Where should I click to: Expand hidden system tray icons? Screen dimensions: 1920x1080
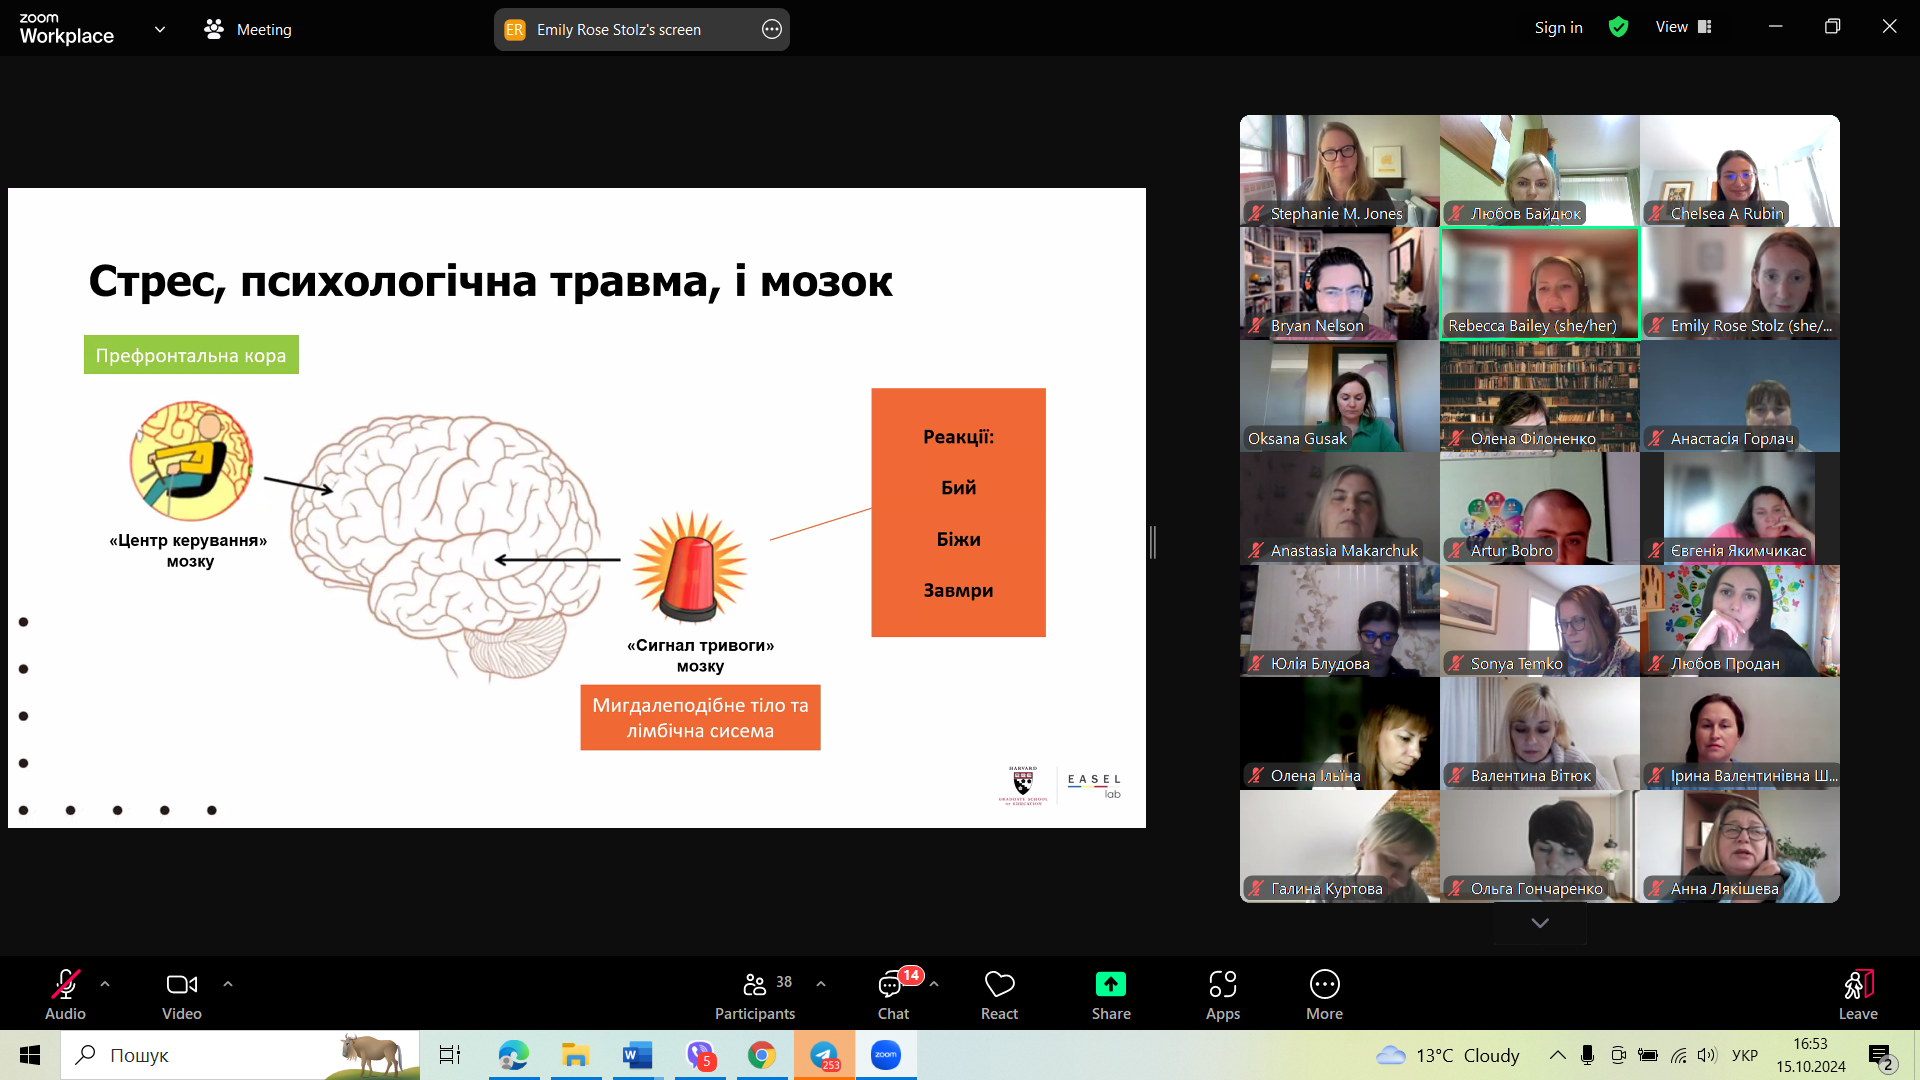tap(1557, 1055)
